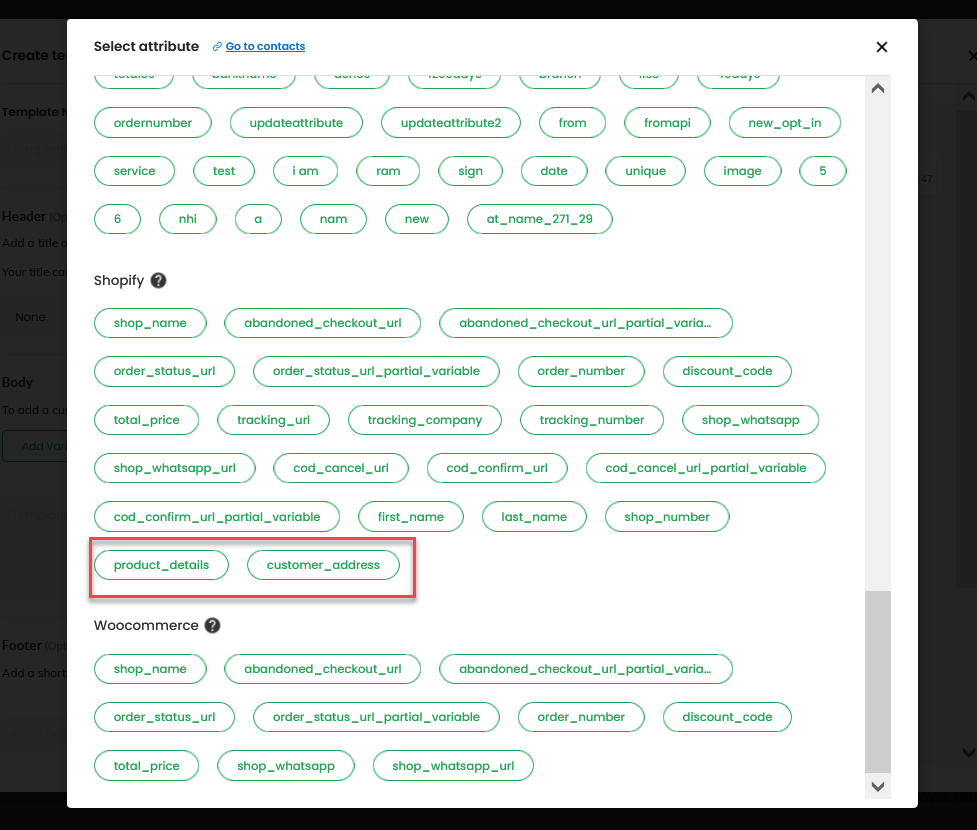This screenshot has width=977, height=830.
Task: Choose Woocommerce order_number attribute
Action: coord(581,717)
